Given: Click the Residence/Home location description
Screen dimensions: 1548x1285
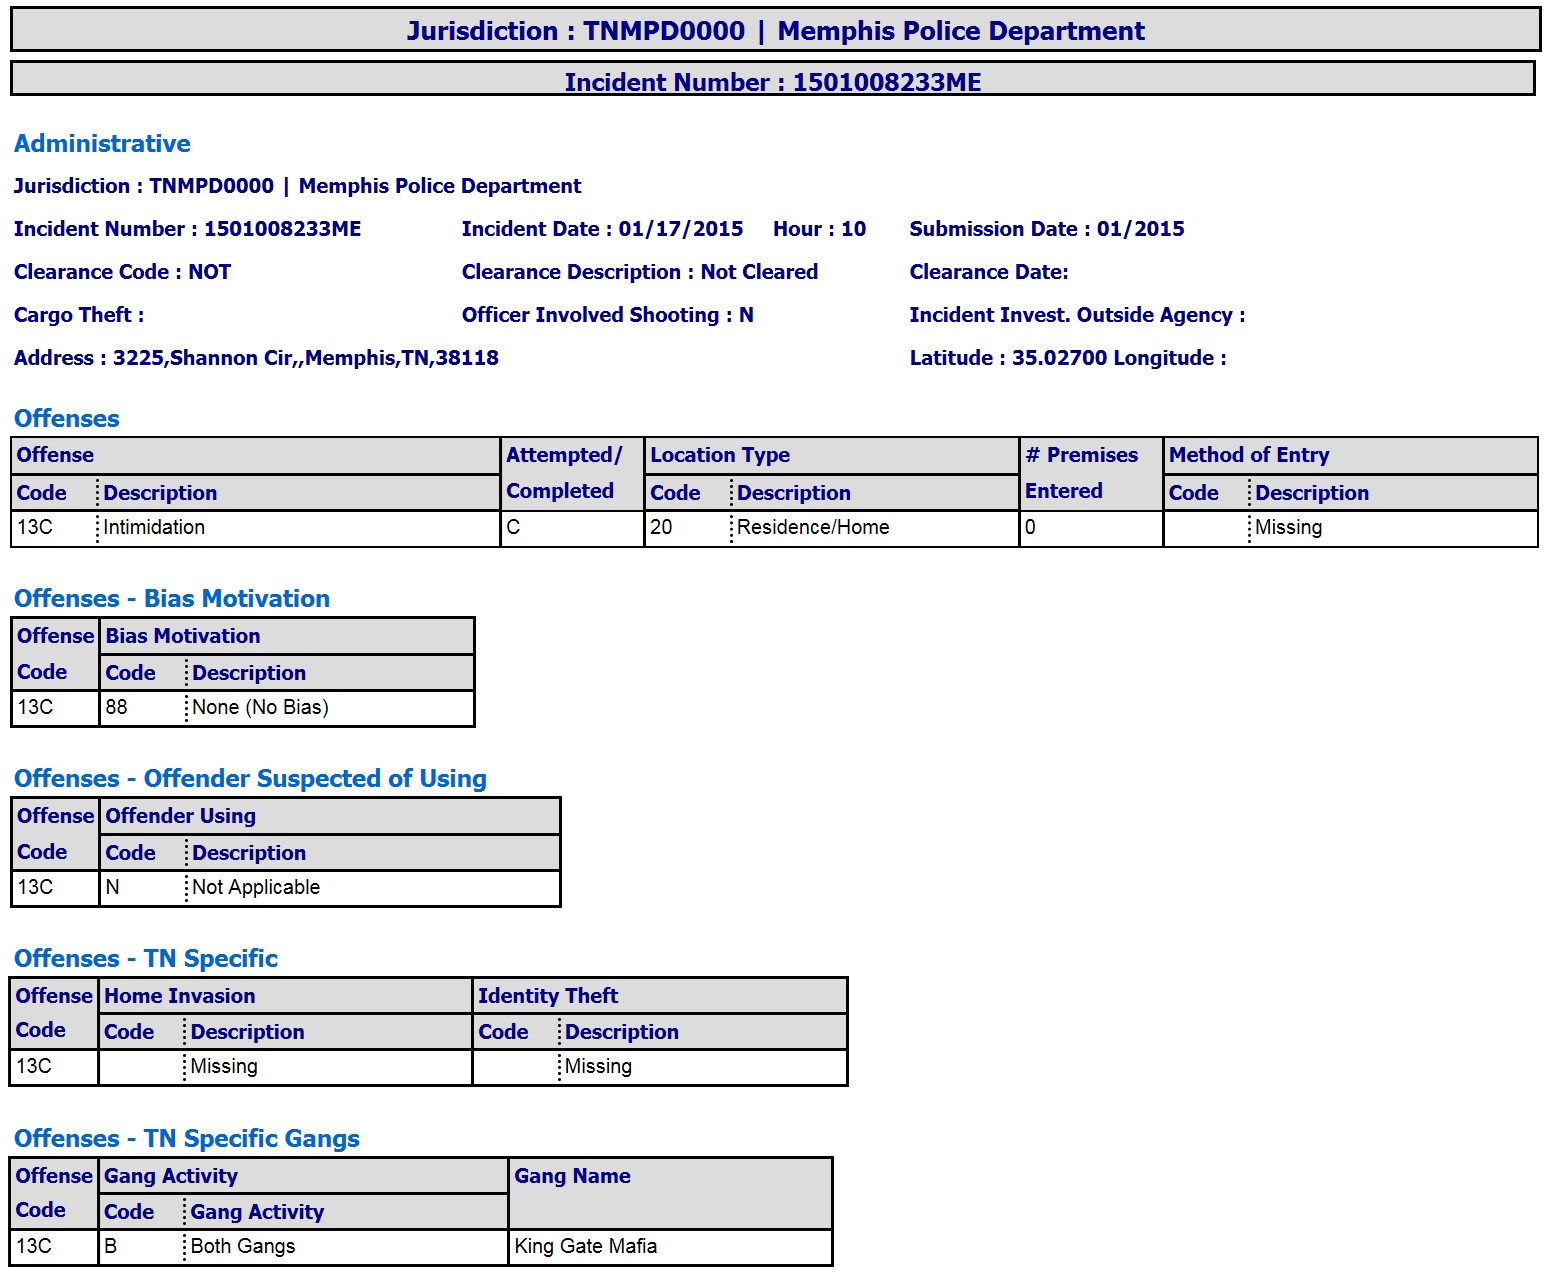Looking at the screenshot, I should (875, 528).
